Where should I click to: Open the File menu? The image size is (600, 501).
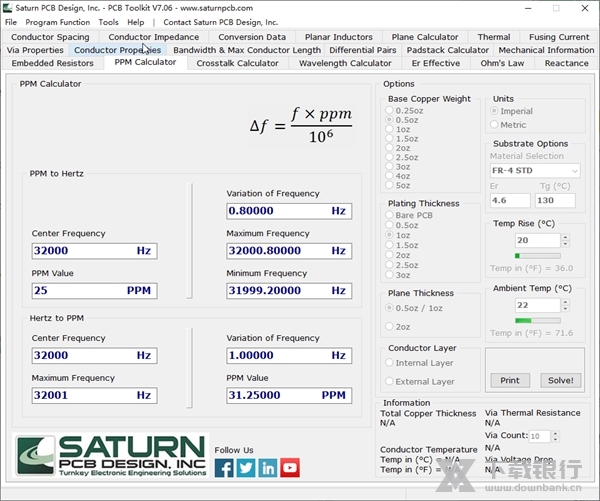11,22
